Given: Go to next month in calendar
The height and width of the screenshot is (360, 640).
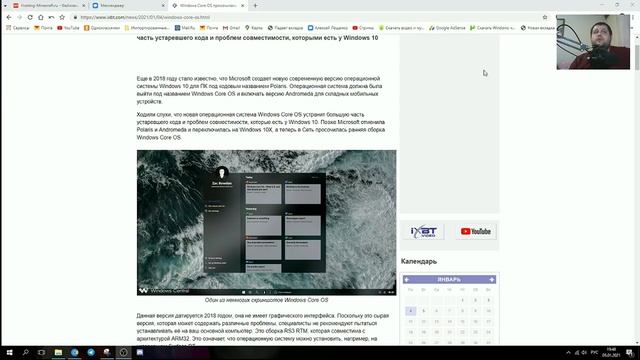Looking at the screenshot, I should click(492, 280).
